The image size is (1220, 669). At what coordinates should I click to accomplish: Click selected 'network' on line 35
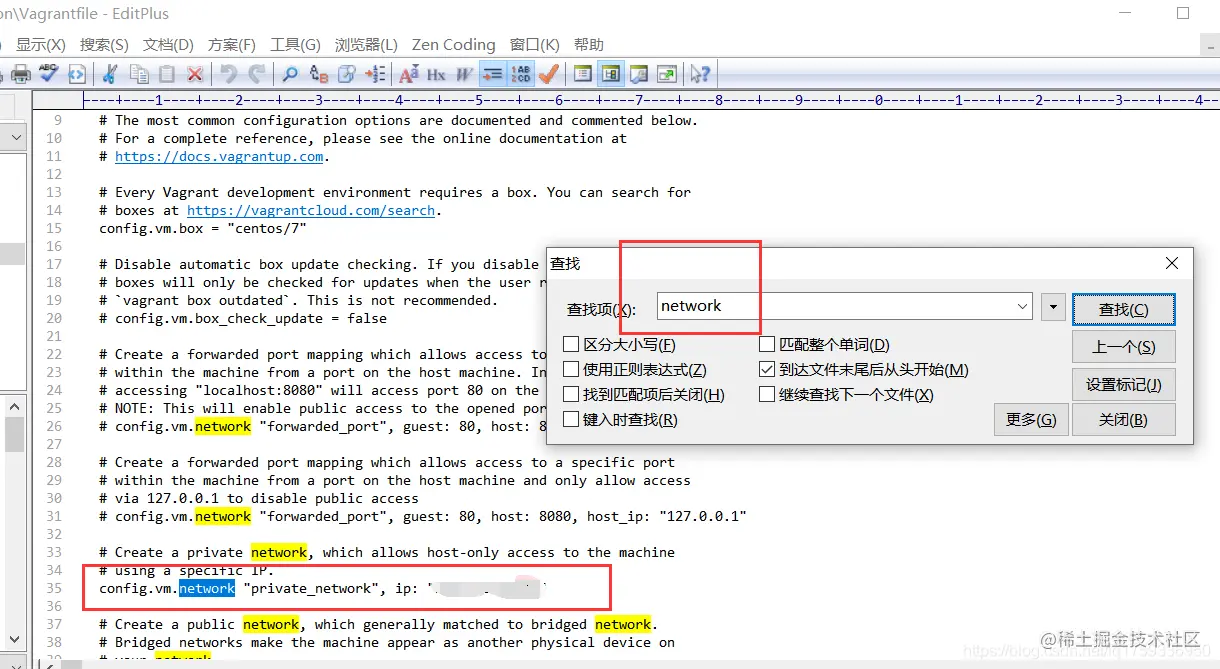click(x=207, y=588)
